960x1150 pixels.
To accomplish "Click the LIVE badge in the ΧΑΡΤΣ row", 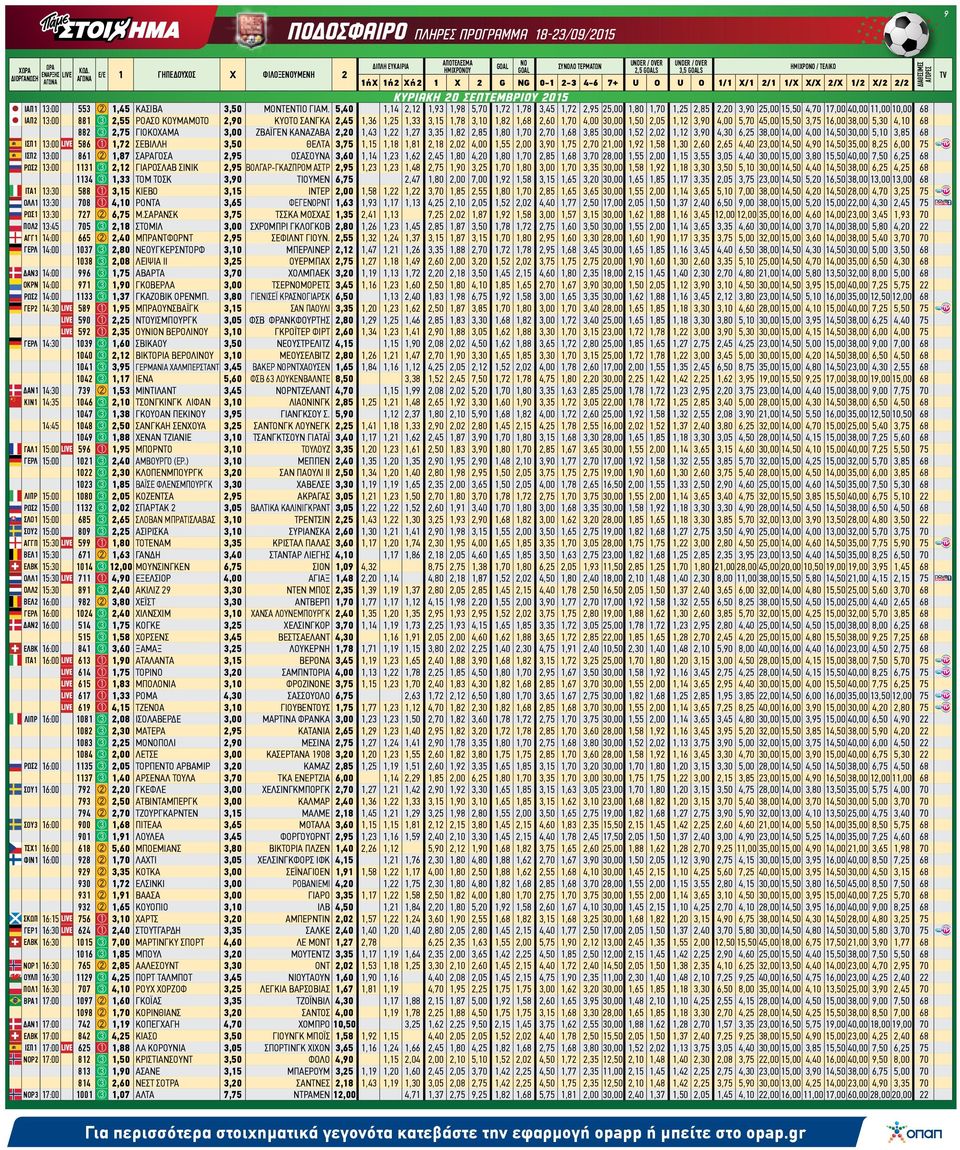I will pyautogui.click(x=67, y=918).
